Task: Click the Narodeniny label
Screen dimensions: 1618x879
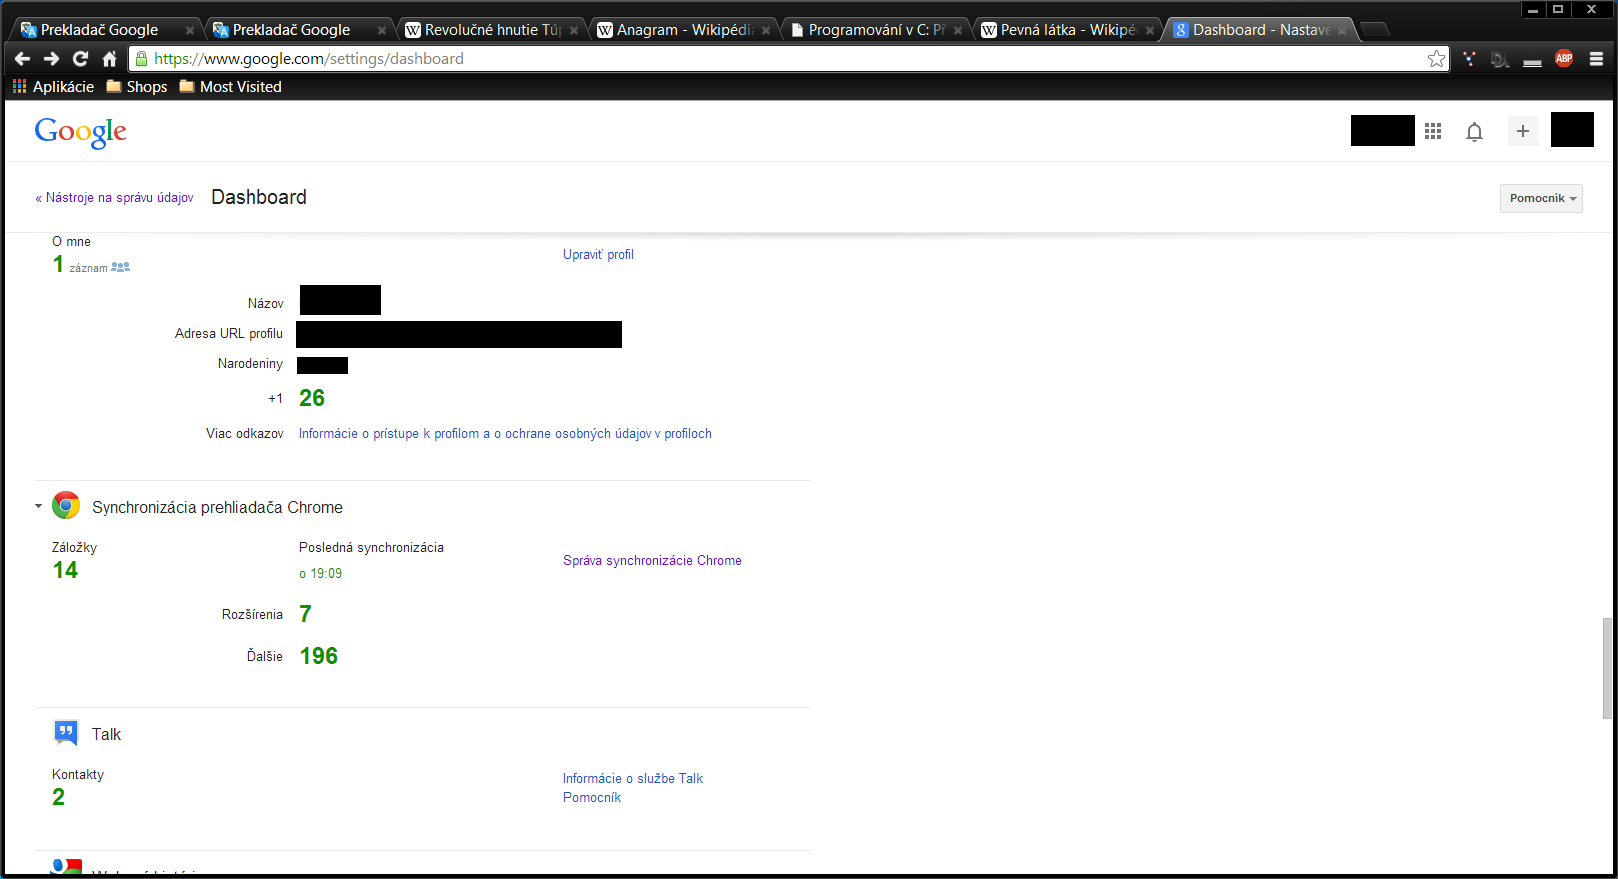Action: click(250, 364)
